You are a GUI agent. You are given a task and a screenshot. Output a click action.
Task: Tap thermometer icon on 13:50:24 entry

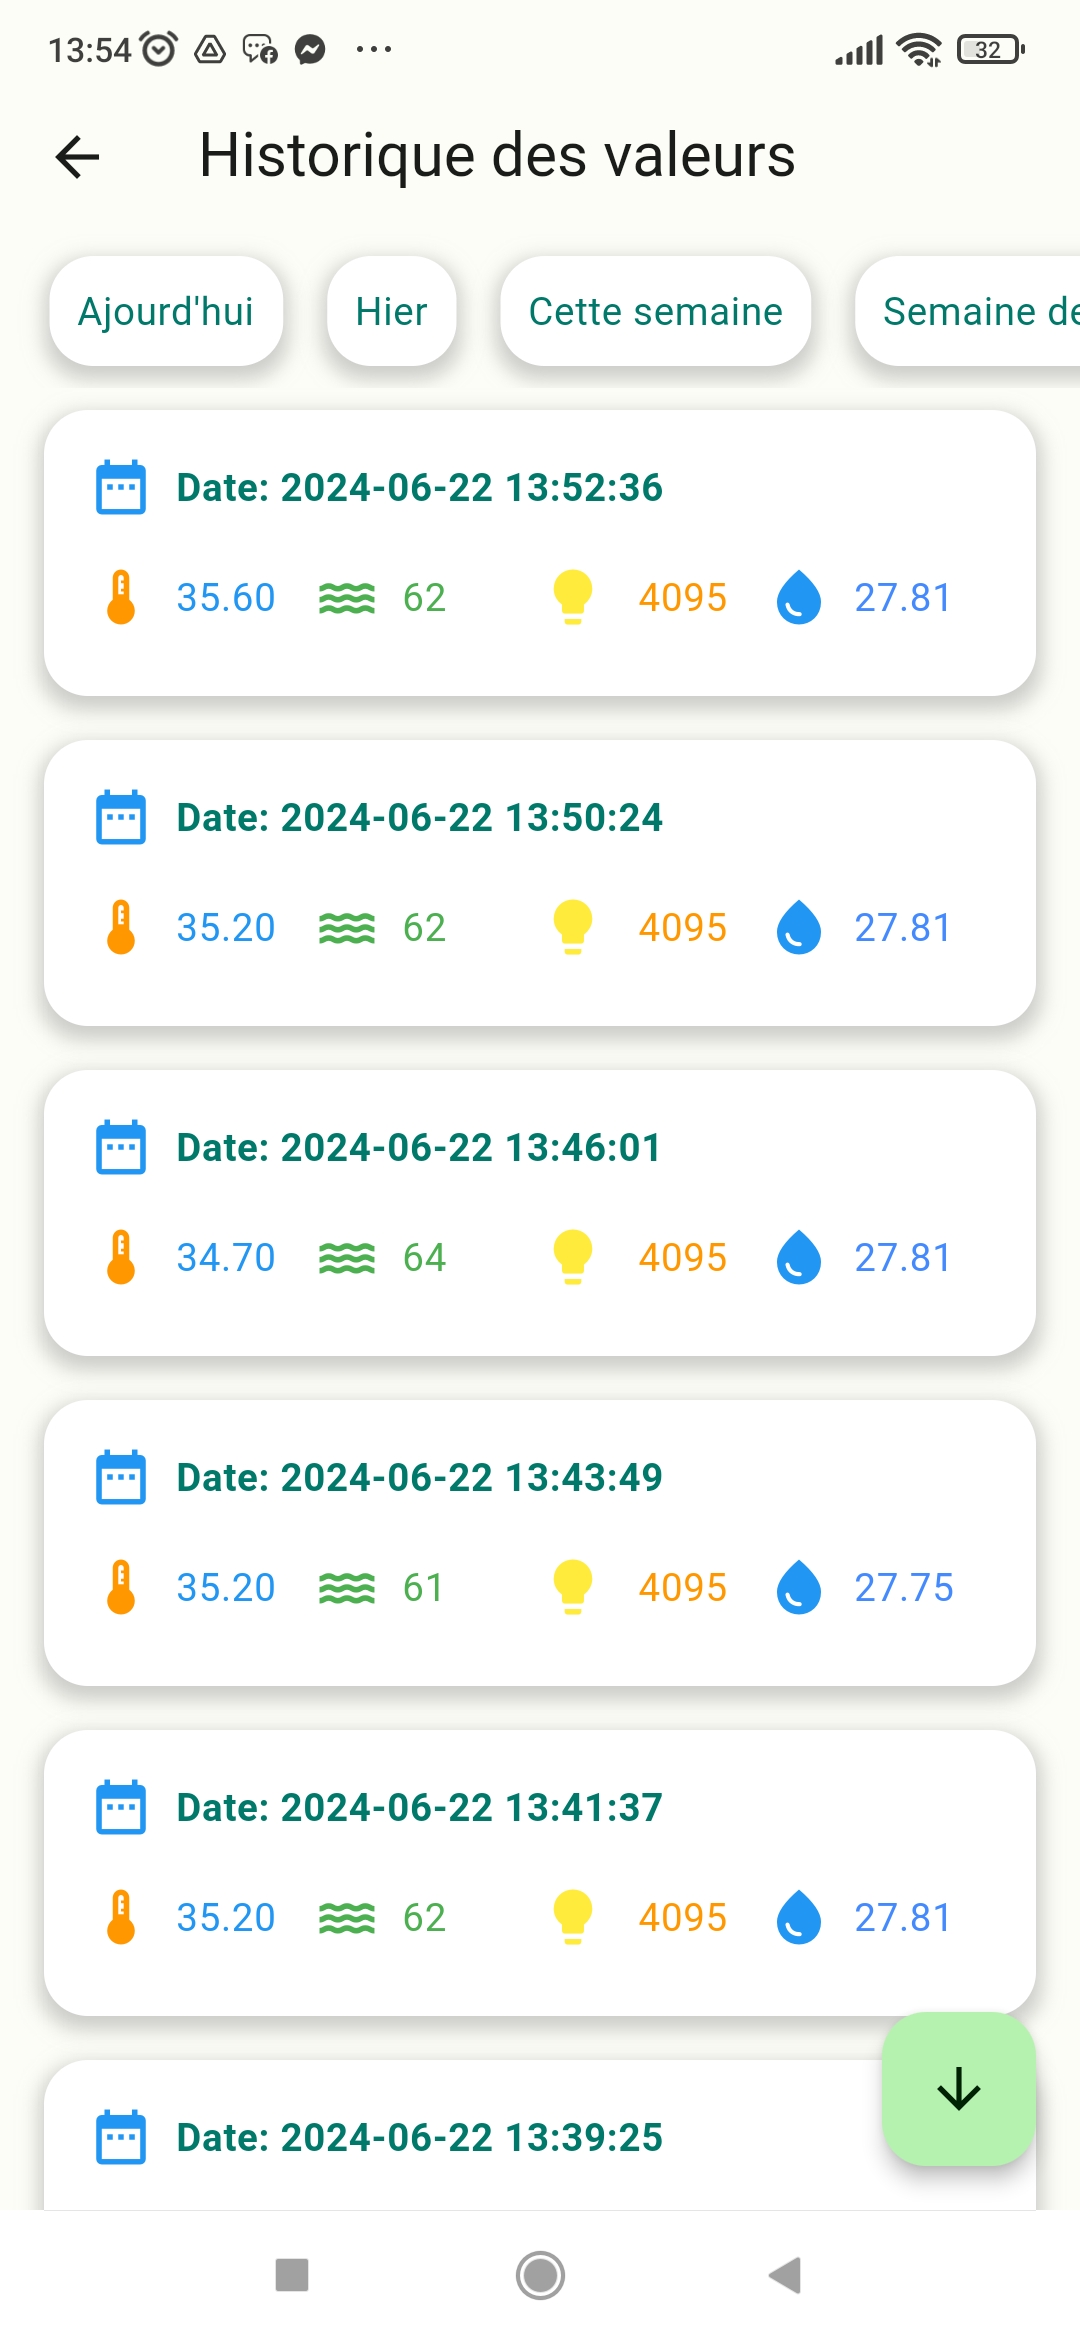tap(121, 927)
